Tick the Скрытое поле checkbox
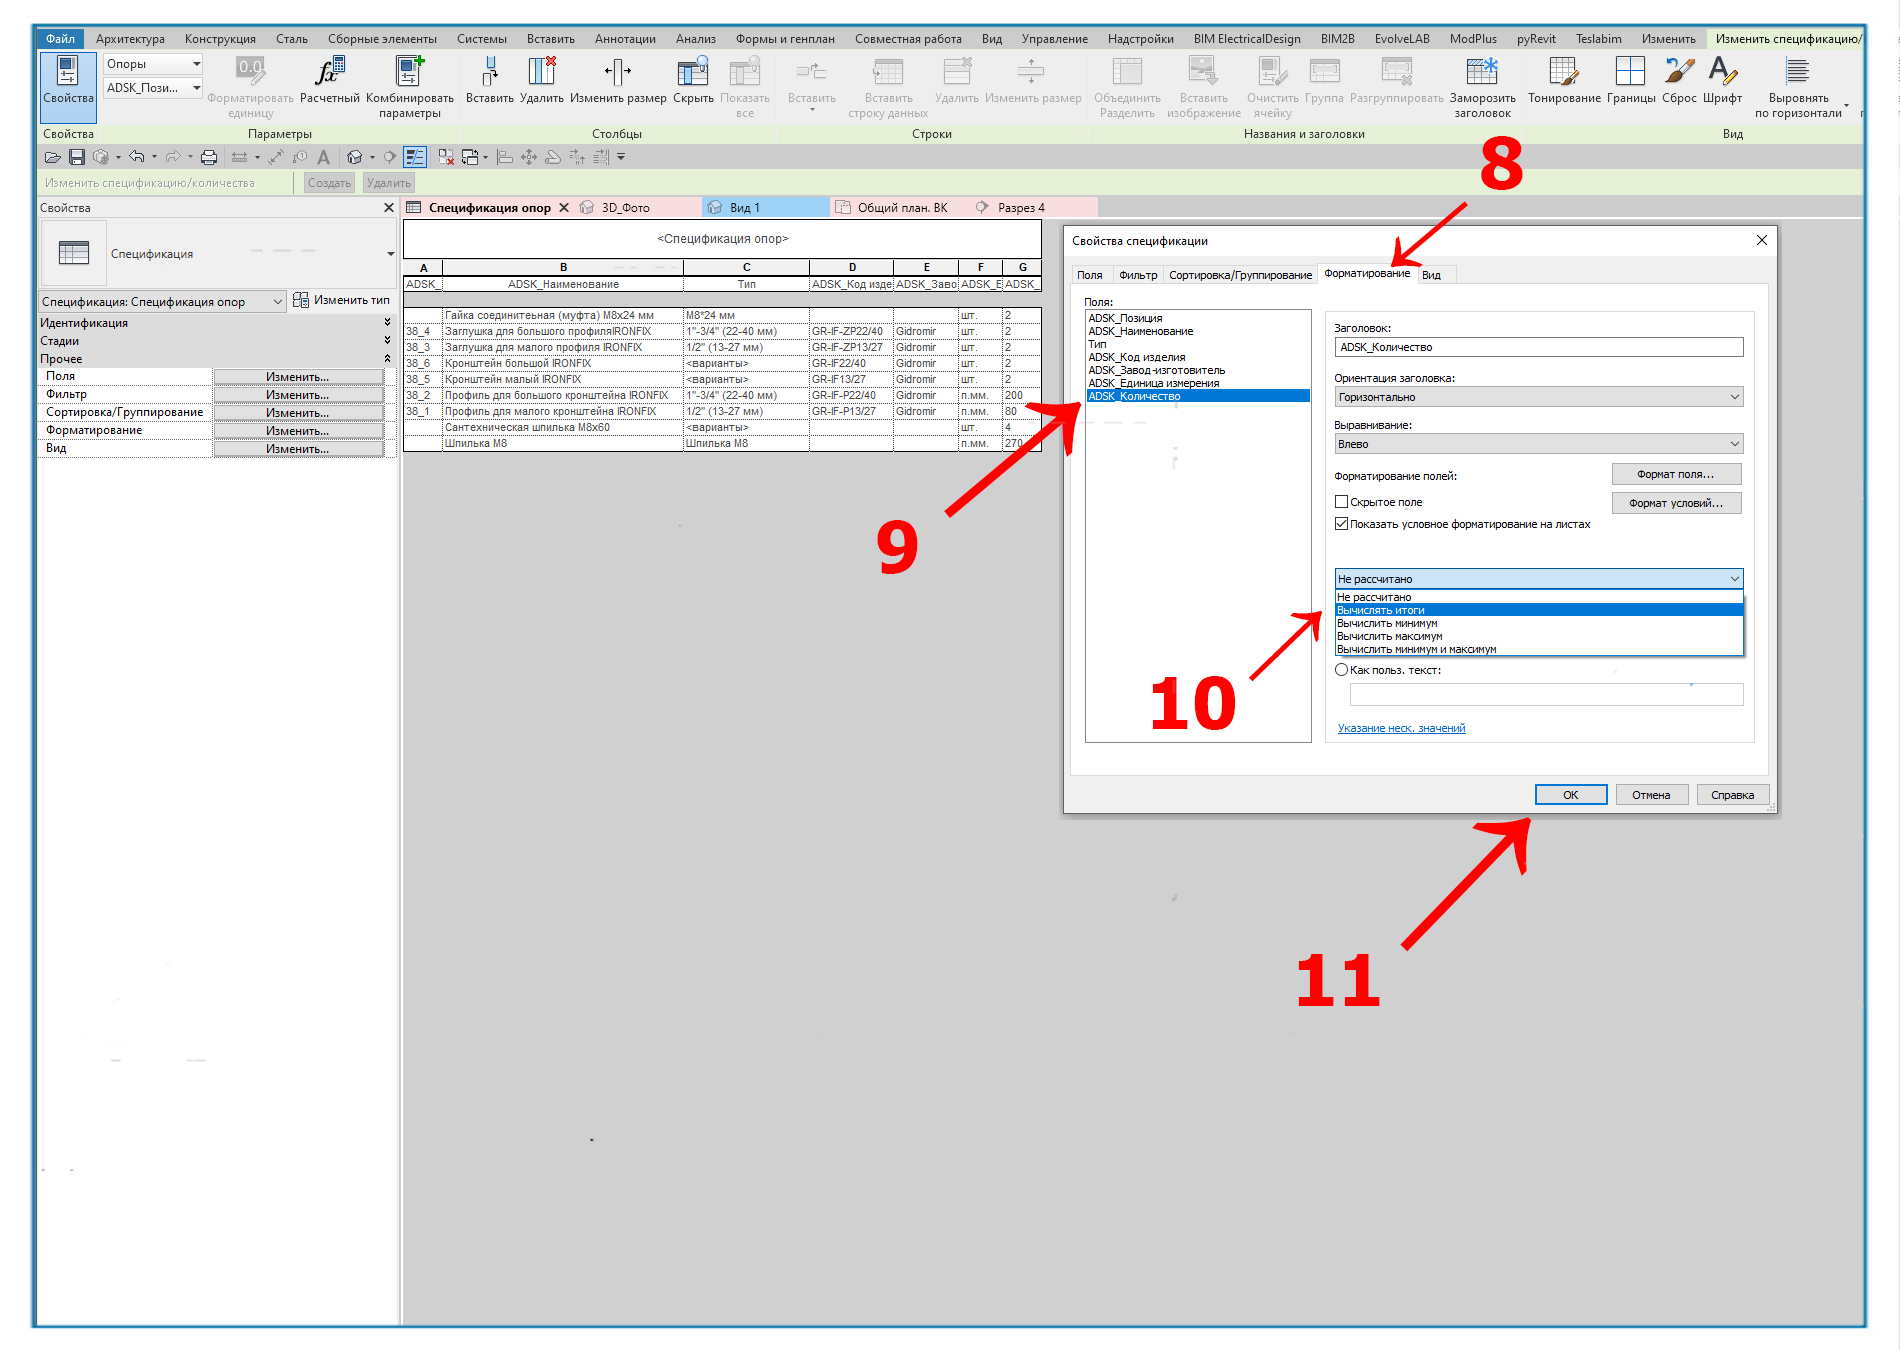 1342,502
